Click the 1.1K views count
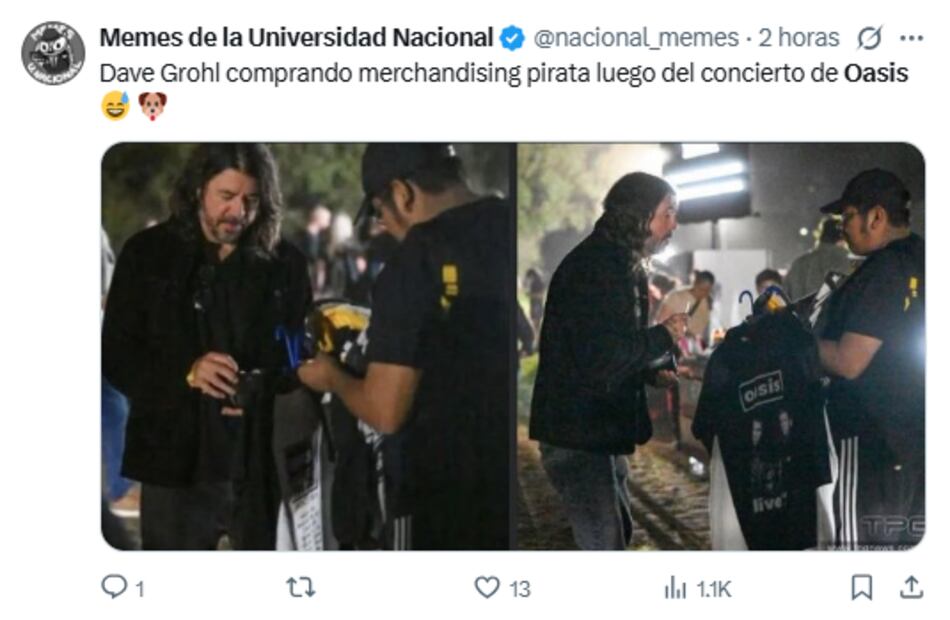This screenshot has height=620, width=950. pyautogui.click(x=714, y=589)
